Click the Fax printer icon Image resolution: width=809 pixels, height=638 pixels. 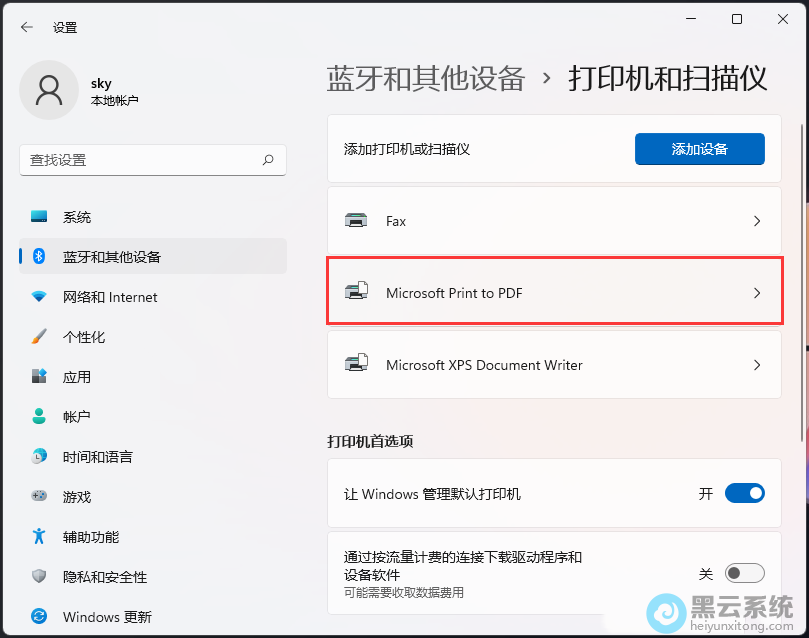(356, 221)
